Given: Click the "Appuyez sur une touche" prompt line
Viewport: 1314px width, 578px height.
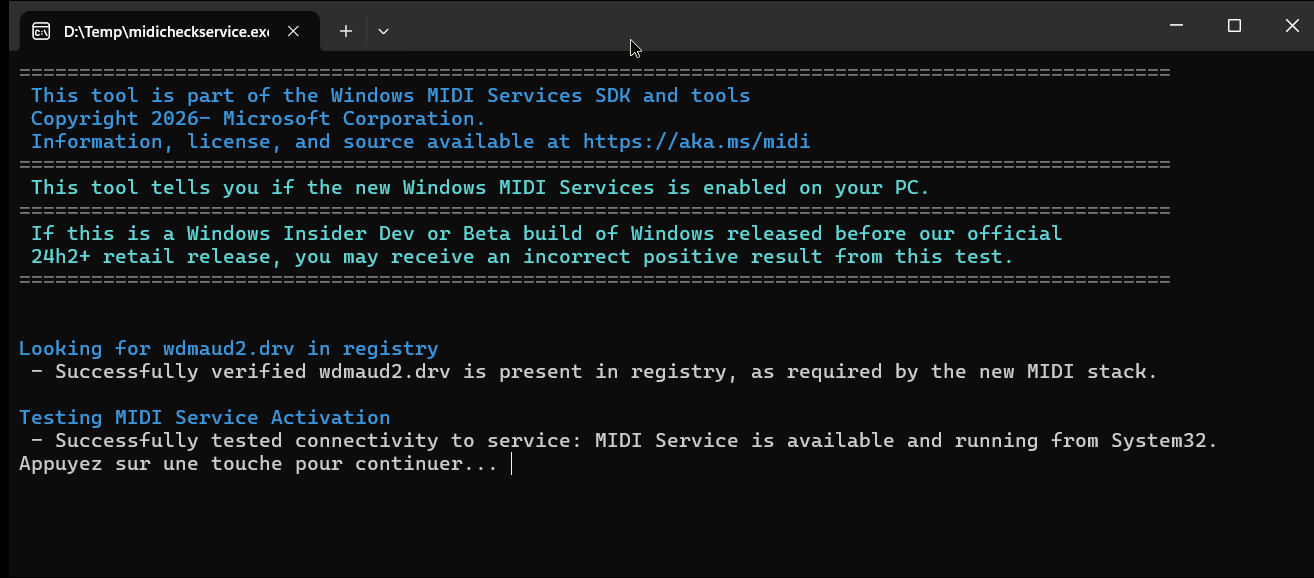Looking at the screenshot, I should (x=258, y=464).
